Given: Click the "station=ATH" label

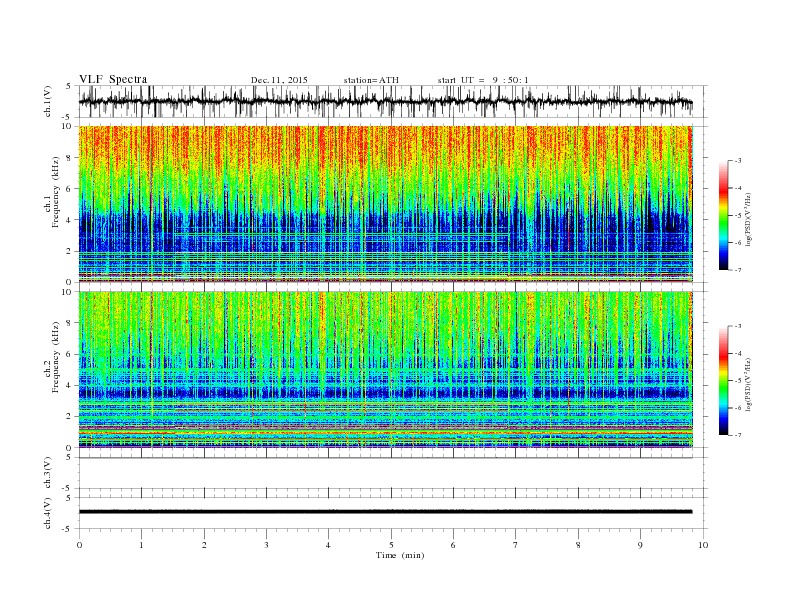Looking at the screenshot, I should [371, 80].
